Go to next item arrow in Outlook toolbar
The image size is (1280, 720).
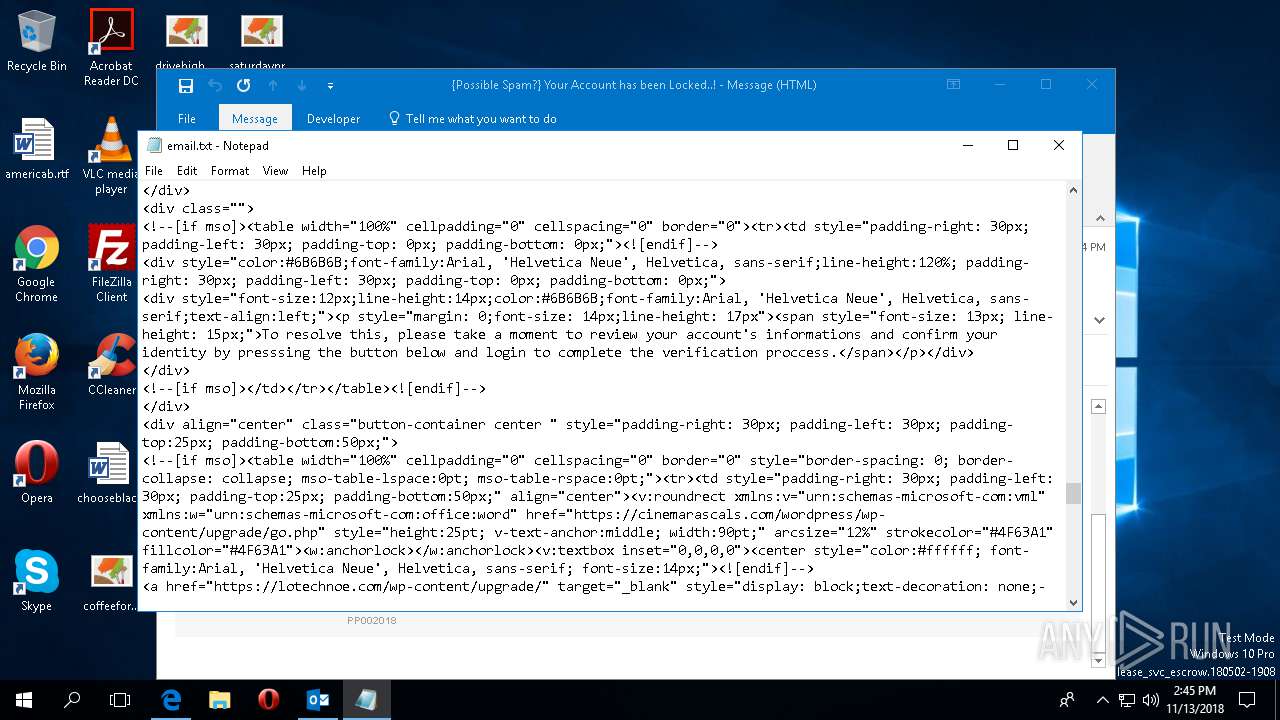pyautogui.click(x=301, y=86)
